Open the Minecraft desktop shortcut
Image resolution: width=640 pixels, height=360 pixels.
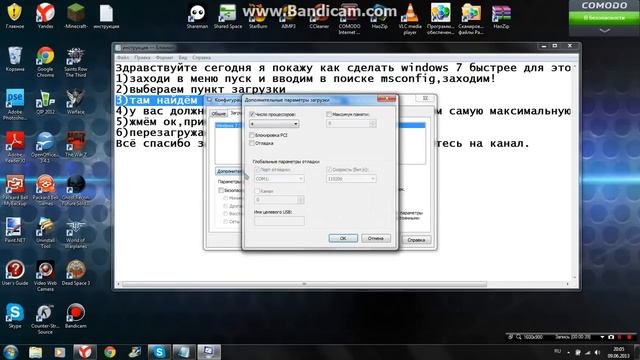pos(76,16)
